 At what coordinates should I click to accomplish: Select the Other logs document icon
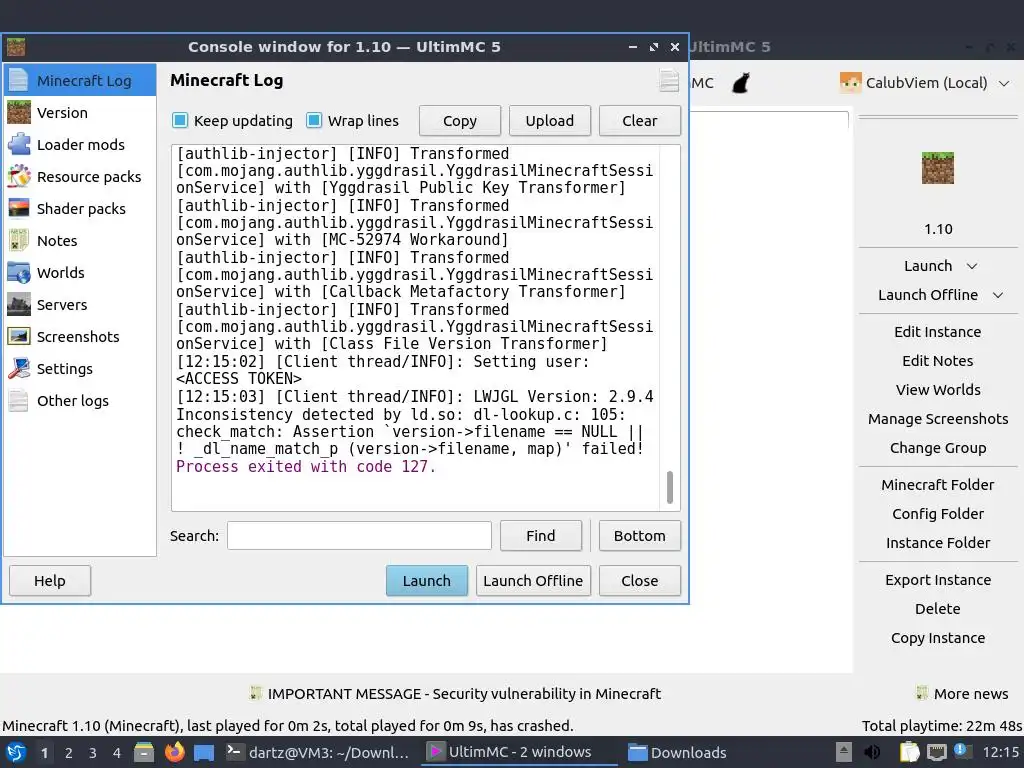(19, 400)
